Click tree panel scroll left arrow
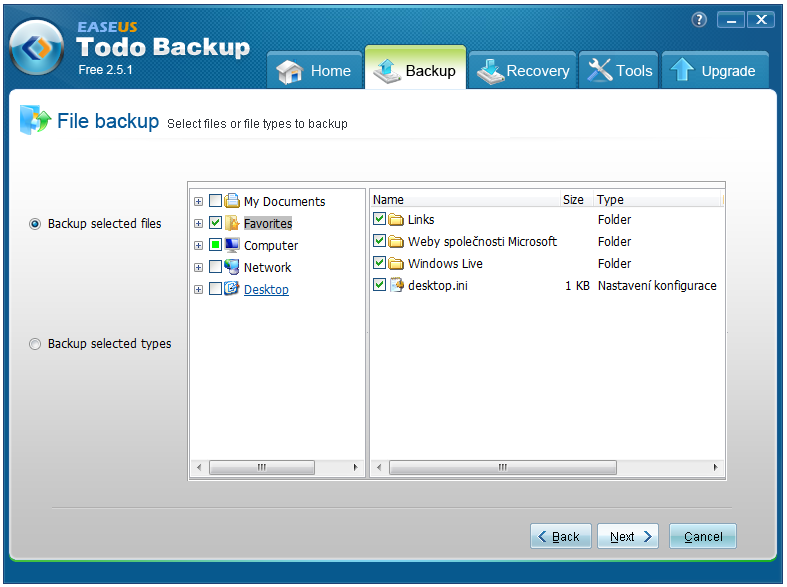The height and width of the screenshot is (587, 787). (x=199, y=467)
